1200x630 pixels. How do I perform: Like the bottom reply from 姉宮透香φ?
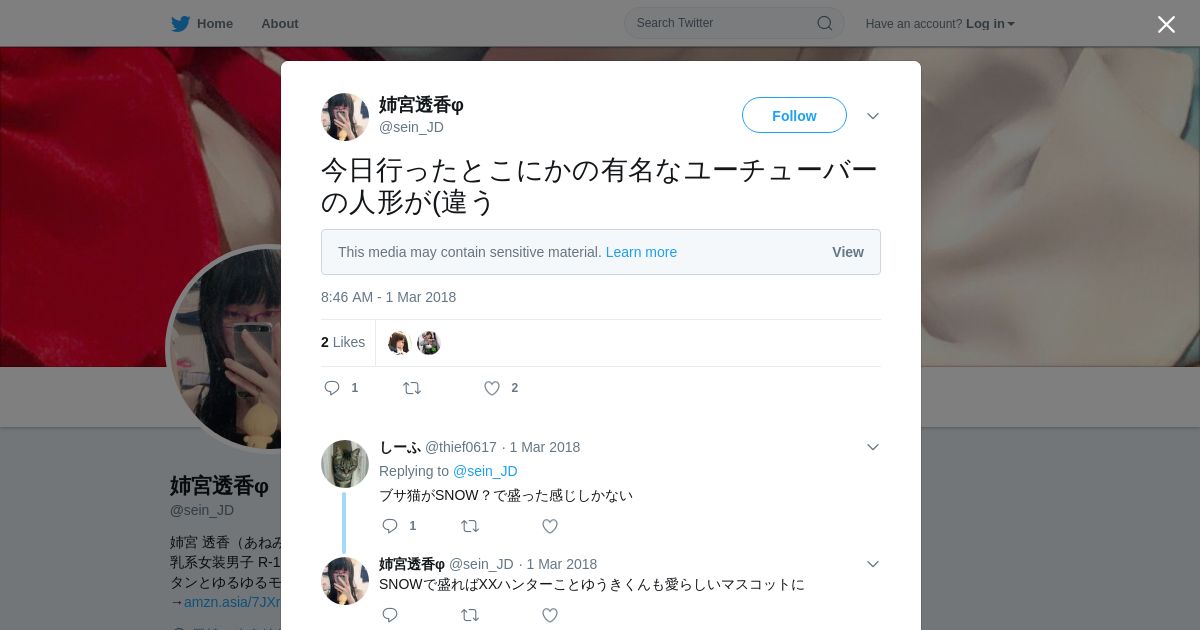[x=550, y=615]
